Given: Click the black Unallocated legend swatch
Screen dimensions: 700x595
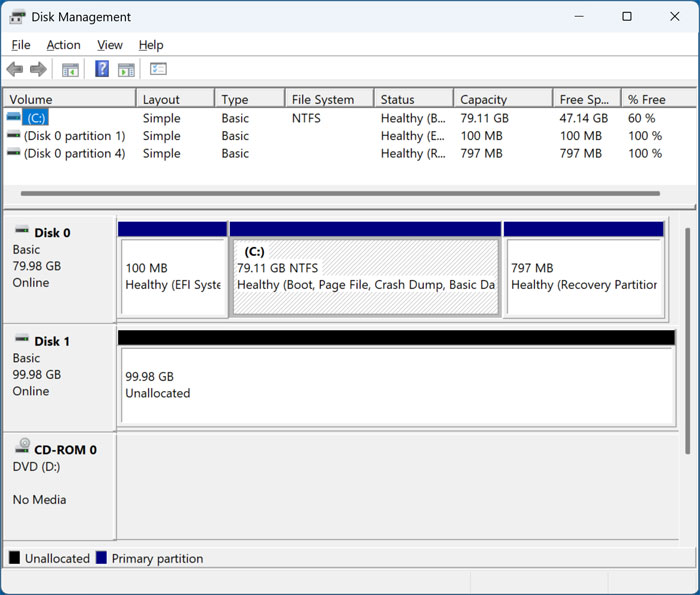Looking at the screenshot, I should tap(14, 558).
